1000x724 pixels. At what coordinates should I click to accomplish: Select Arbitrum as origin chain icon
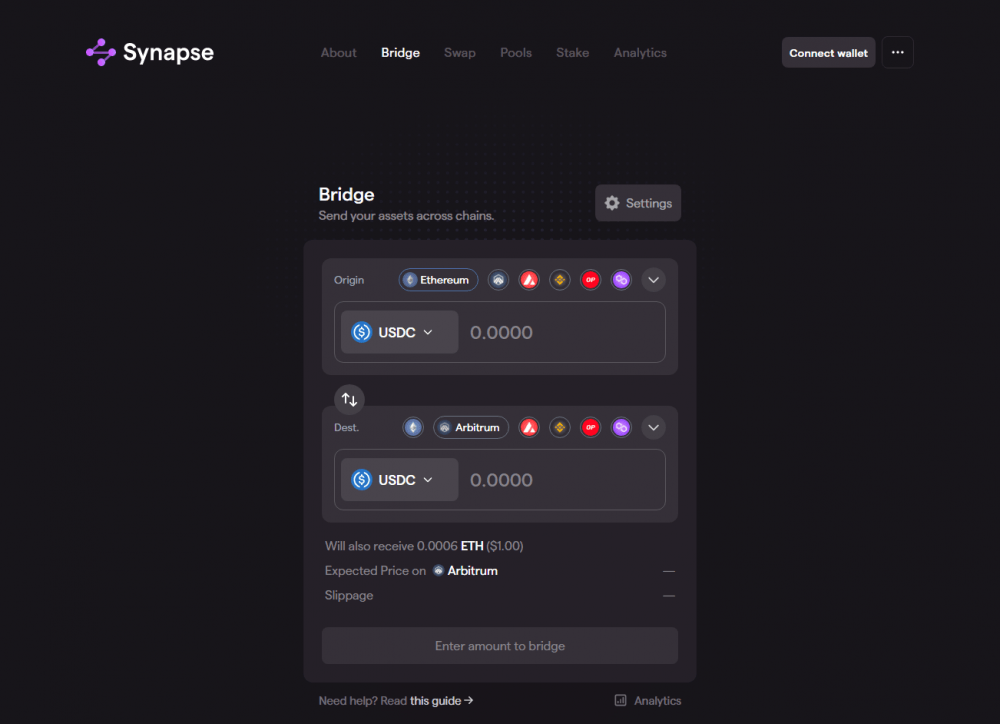click(x=498, y=280)
